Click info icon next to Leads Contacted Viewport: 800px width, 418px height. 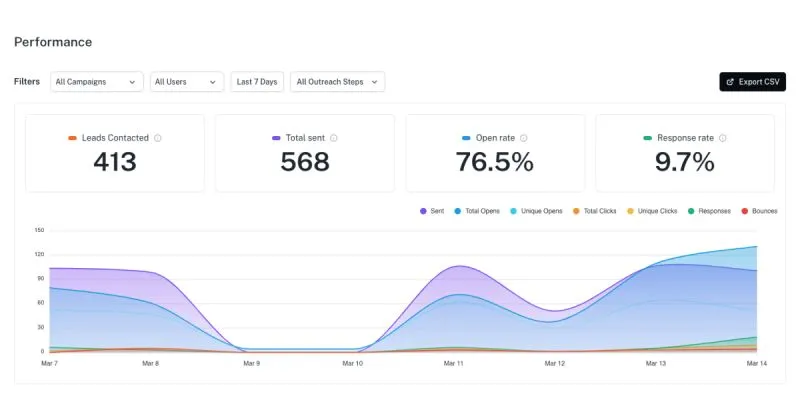pos(158,138)
